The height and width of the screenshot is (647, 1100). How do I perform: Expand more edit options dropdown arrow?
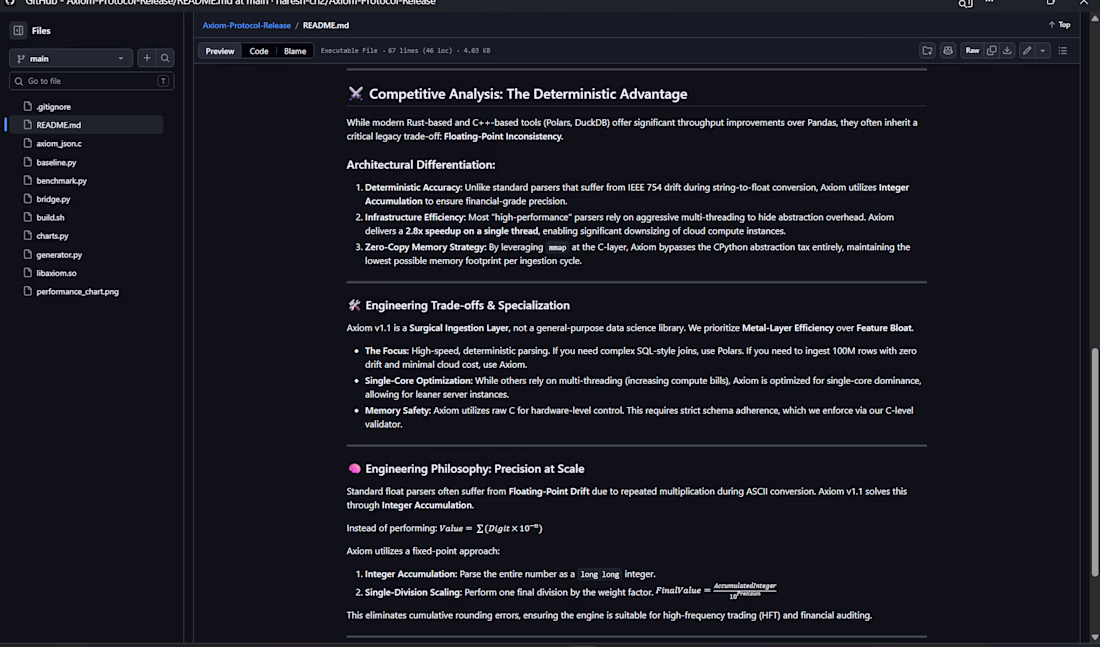click(x=1042, y=51)
